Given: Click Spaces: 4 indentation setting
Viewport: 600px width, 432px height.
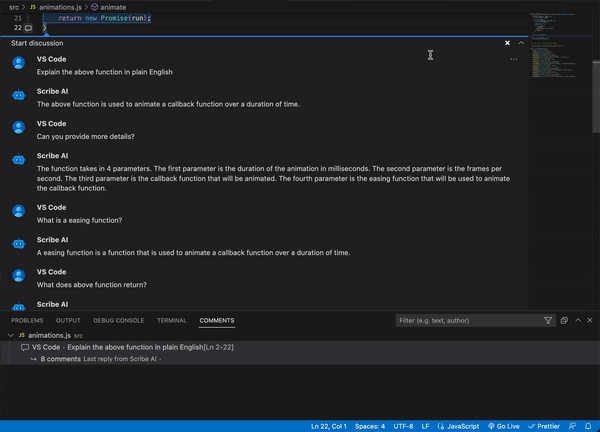Looking at the screenshot, I should tap(370, 426).
